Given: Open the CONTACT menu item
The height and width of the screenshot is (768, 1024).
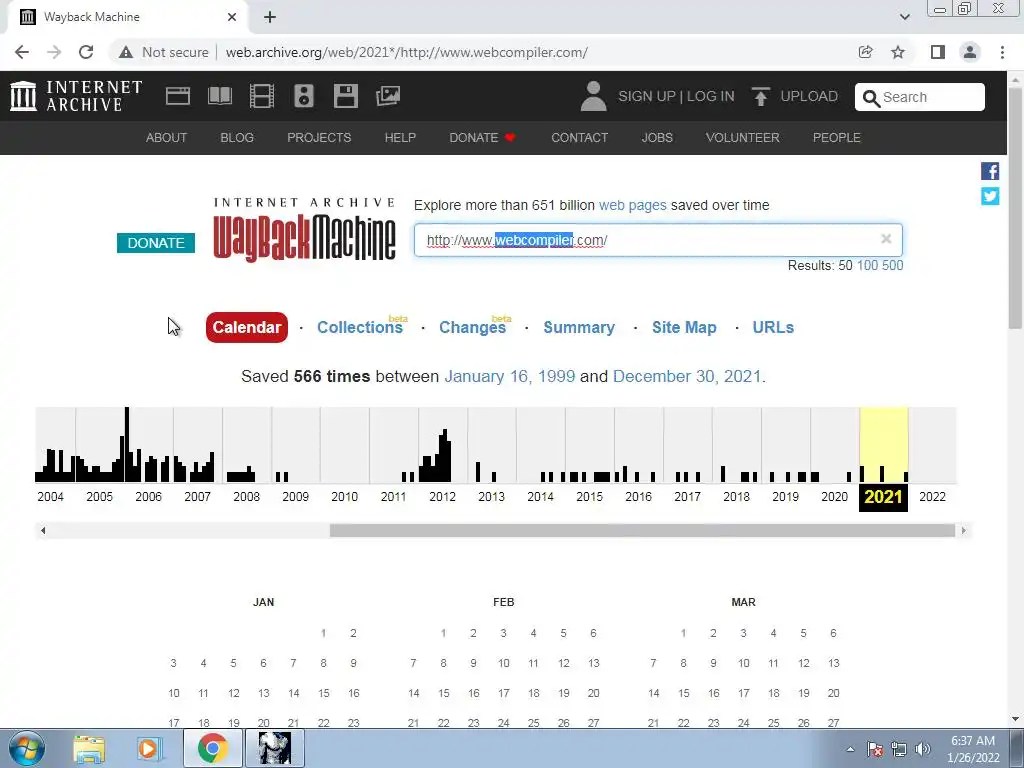Looking at the screenshot, I should pyautogui.click(x=579, y=138).
